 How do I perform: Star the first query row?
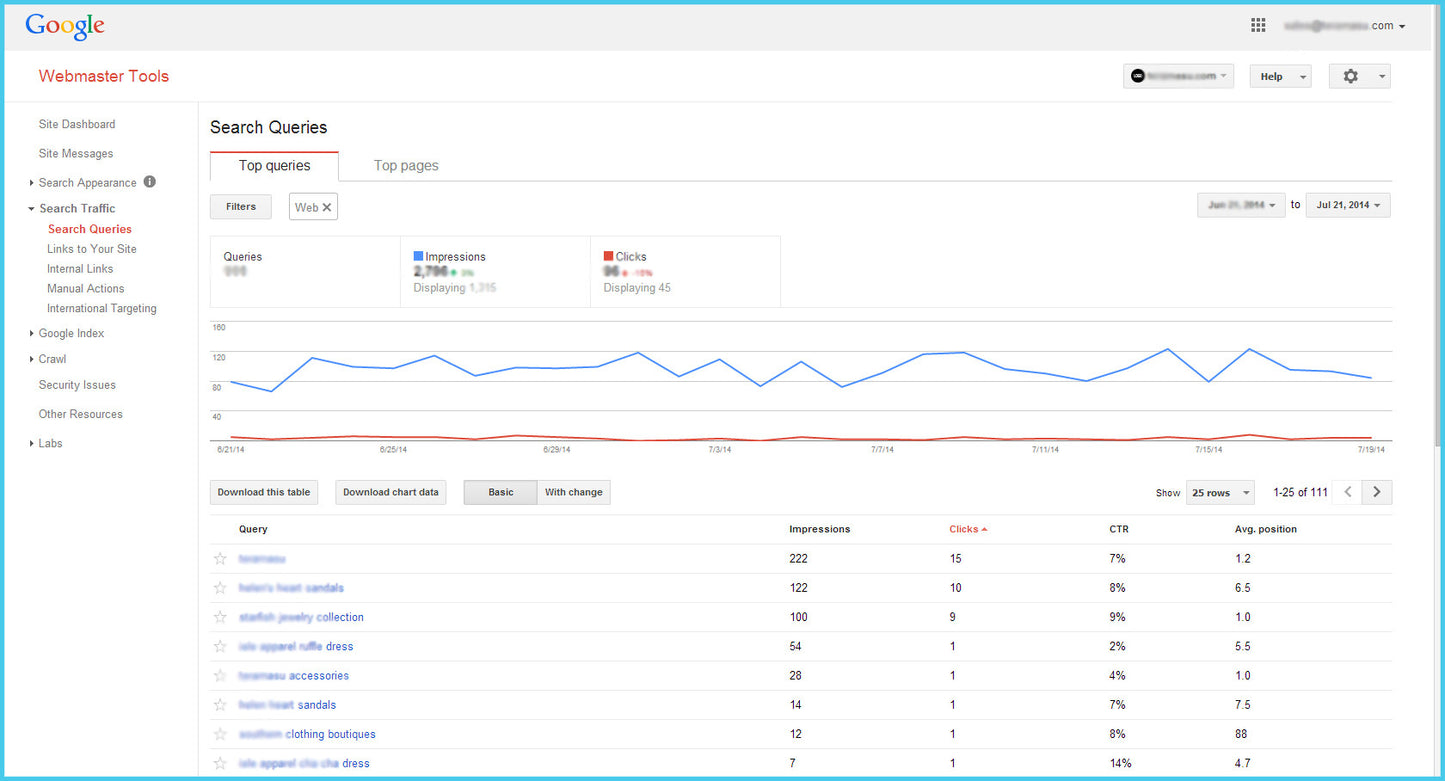[x=221, y=559]
